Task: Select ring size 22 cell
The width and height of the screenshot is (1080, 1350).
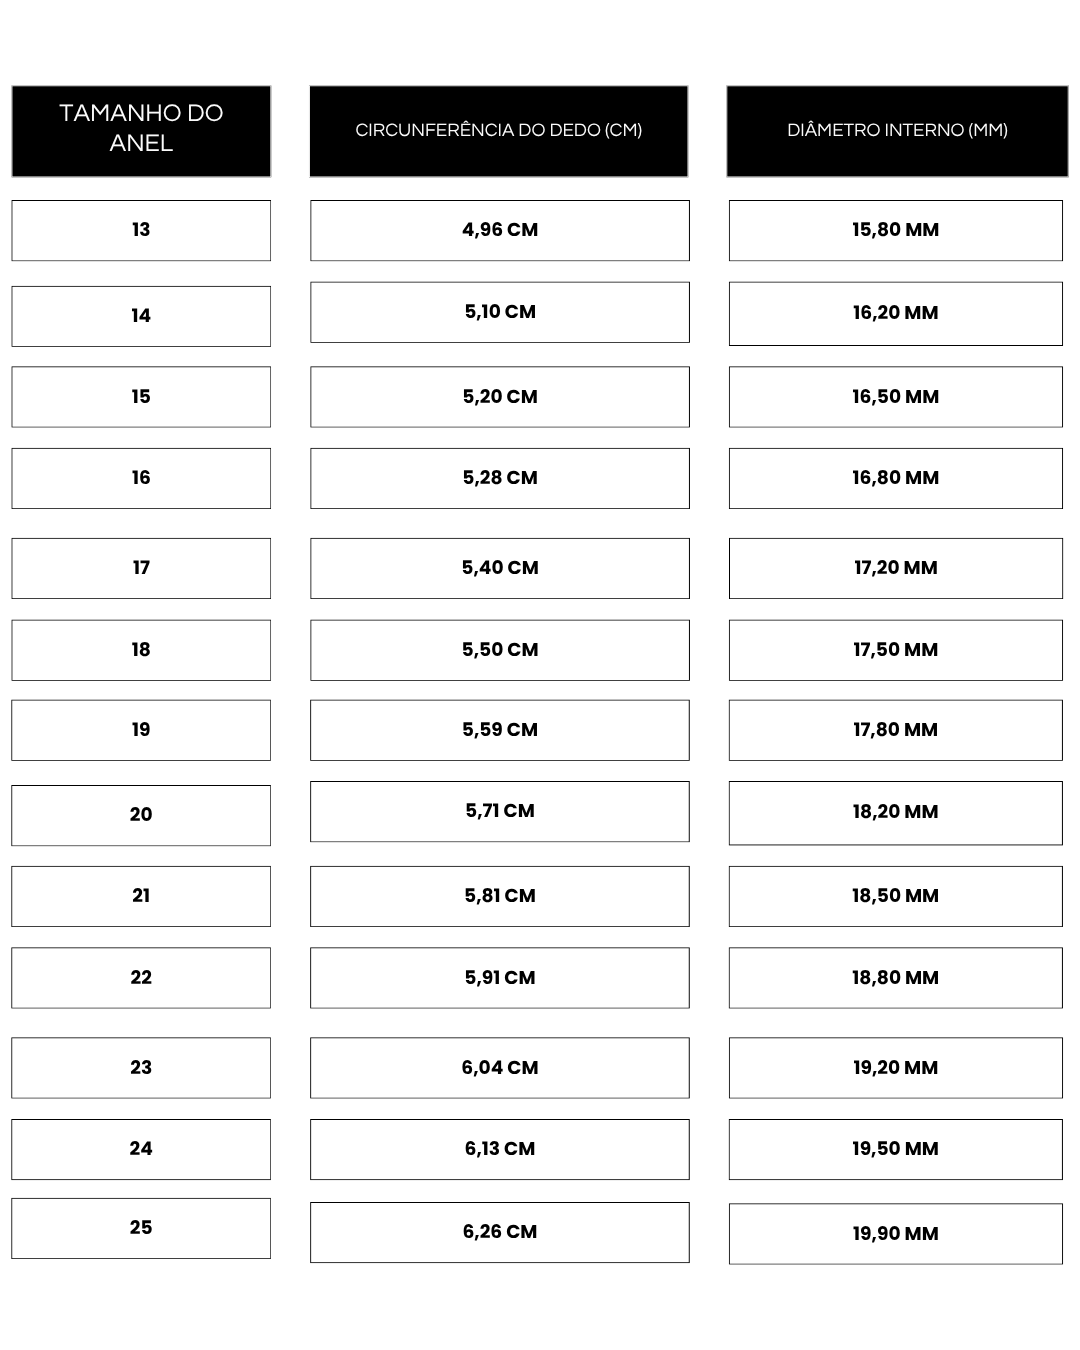Action: 141,978
